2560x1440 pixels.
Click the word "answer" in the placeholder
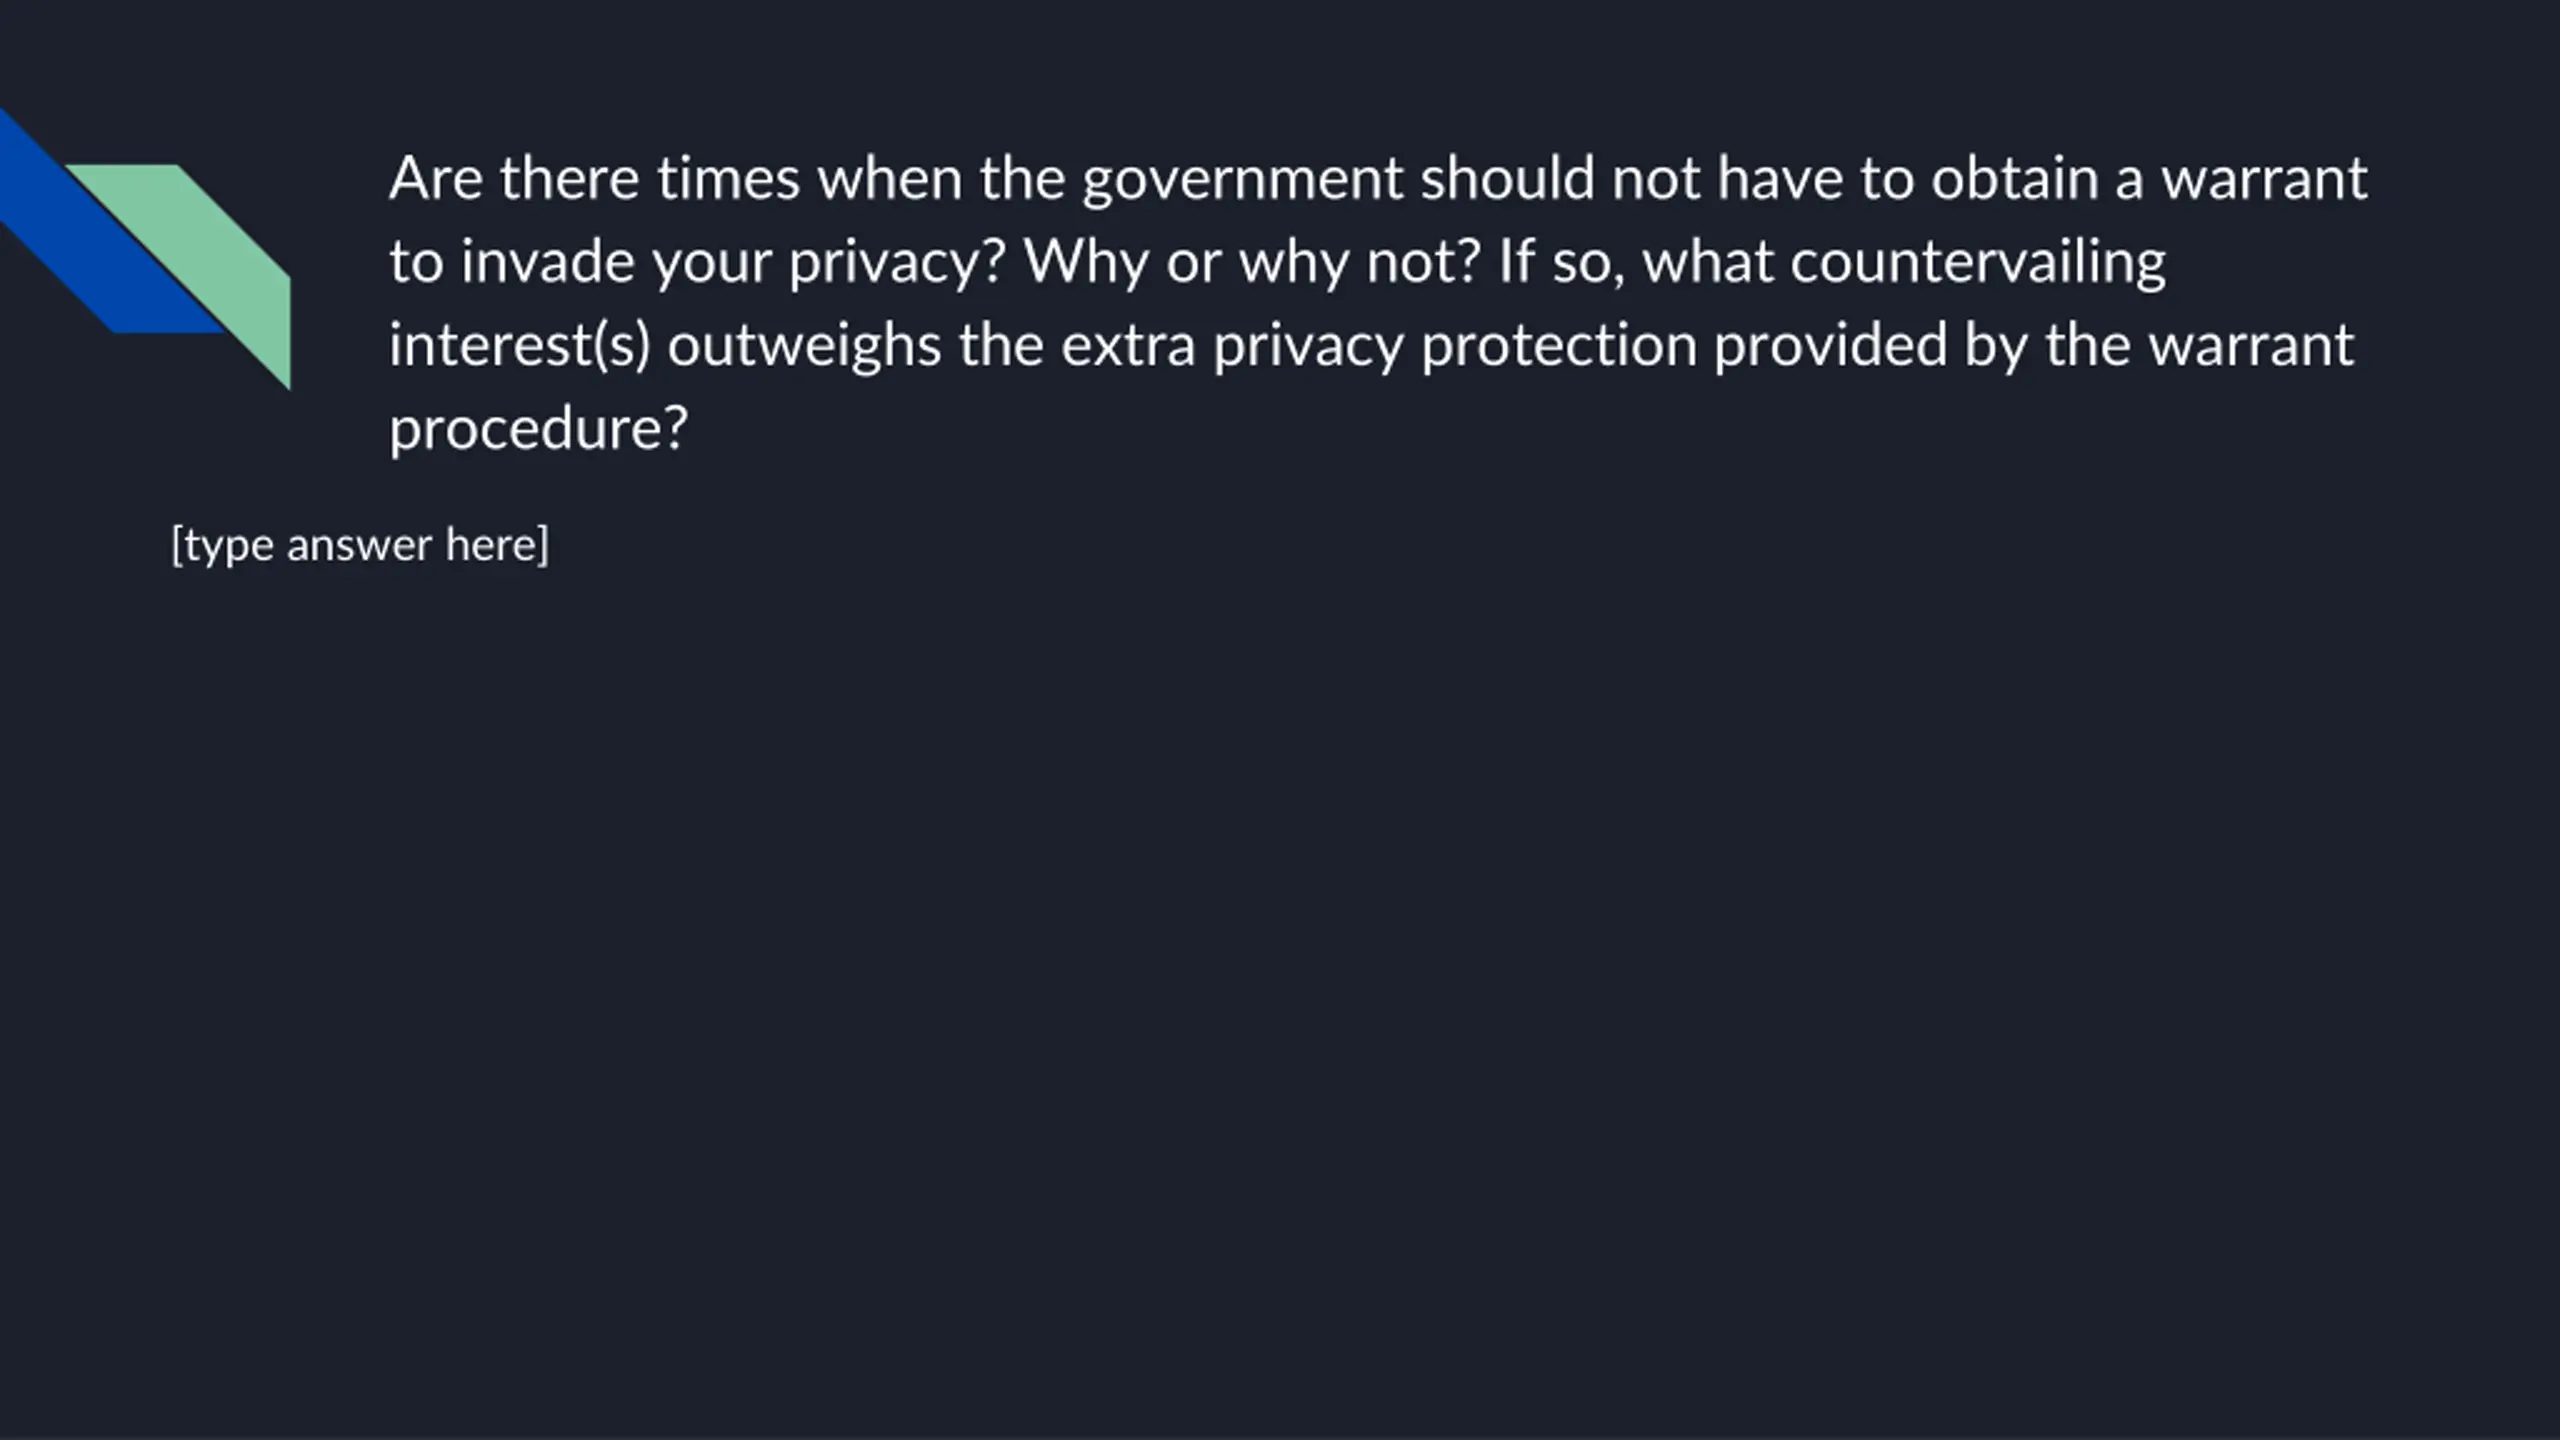click(x=360, y=545)
